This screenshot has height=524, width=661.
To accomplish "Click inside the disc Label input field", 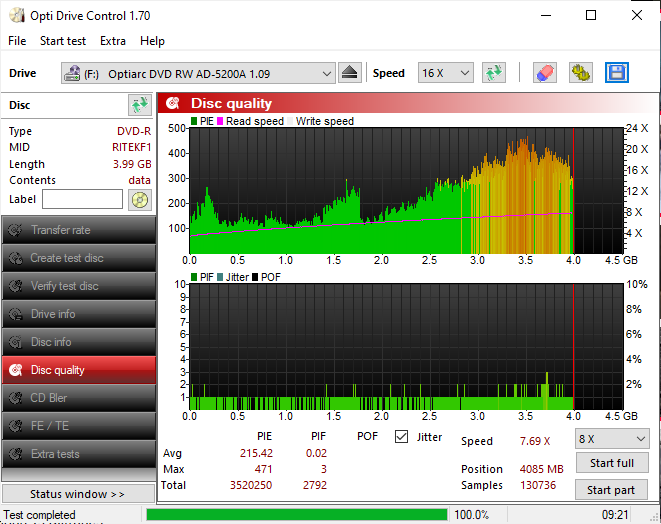I will (x=83, y=199).
